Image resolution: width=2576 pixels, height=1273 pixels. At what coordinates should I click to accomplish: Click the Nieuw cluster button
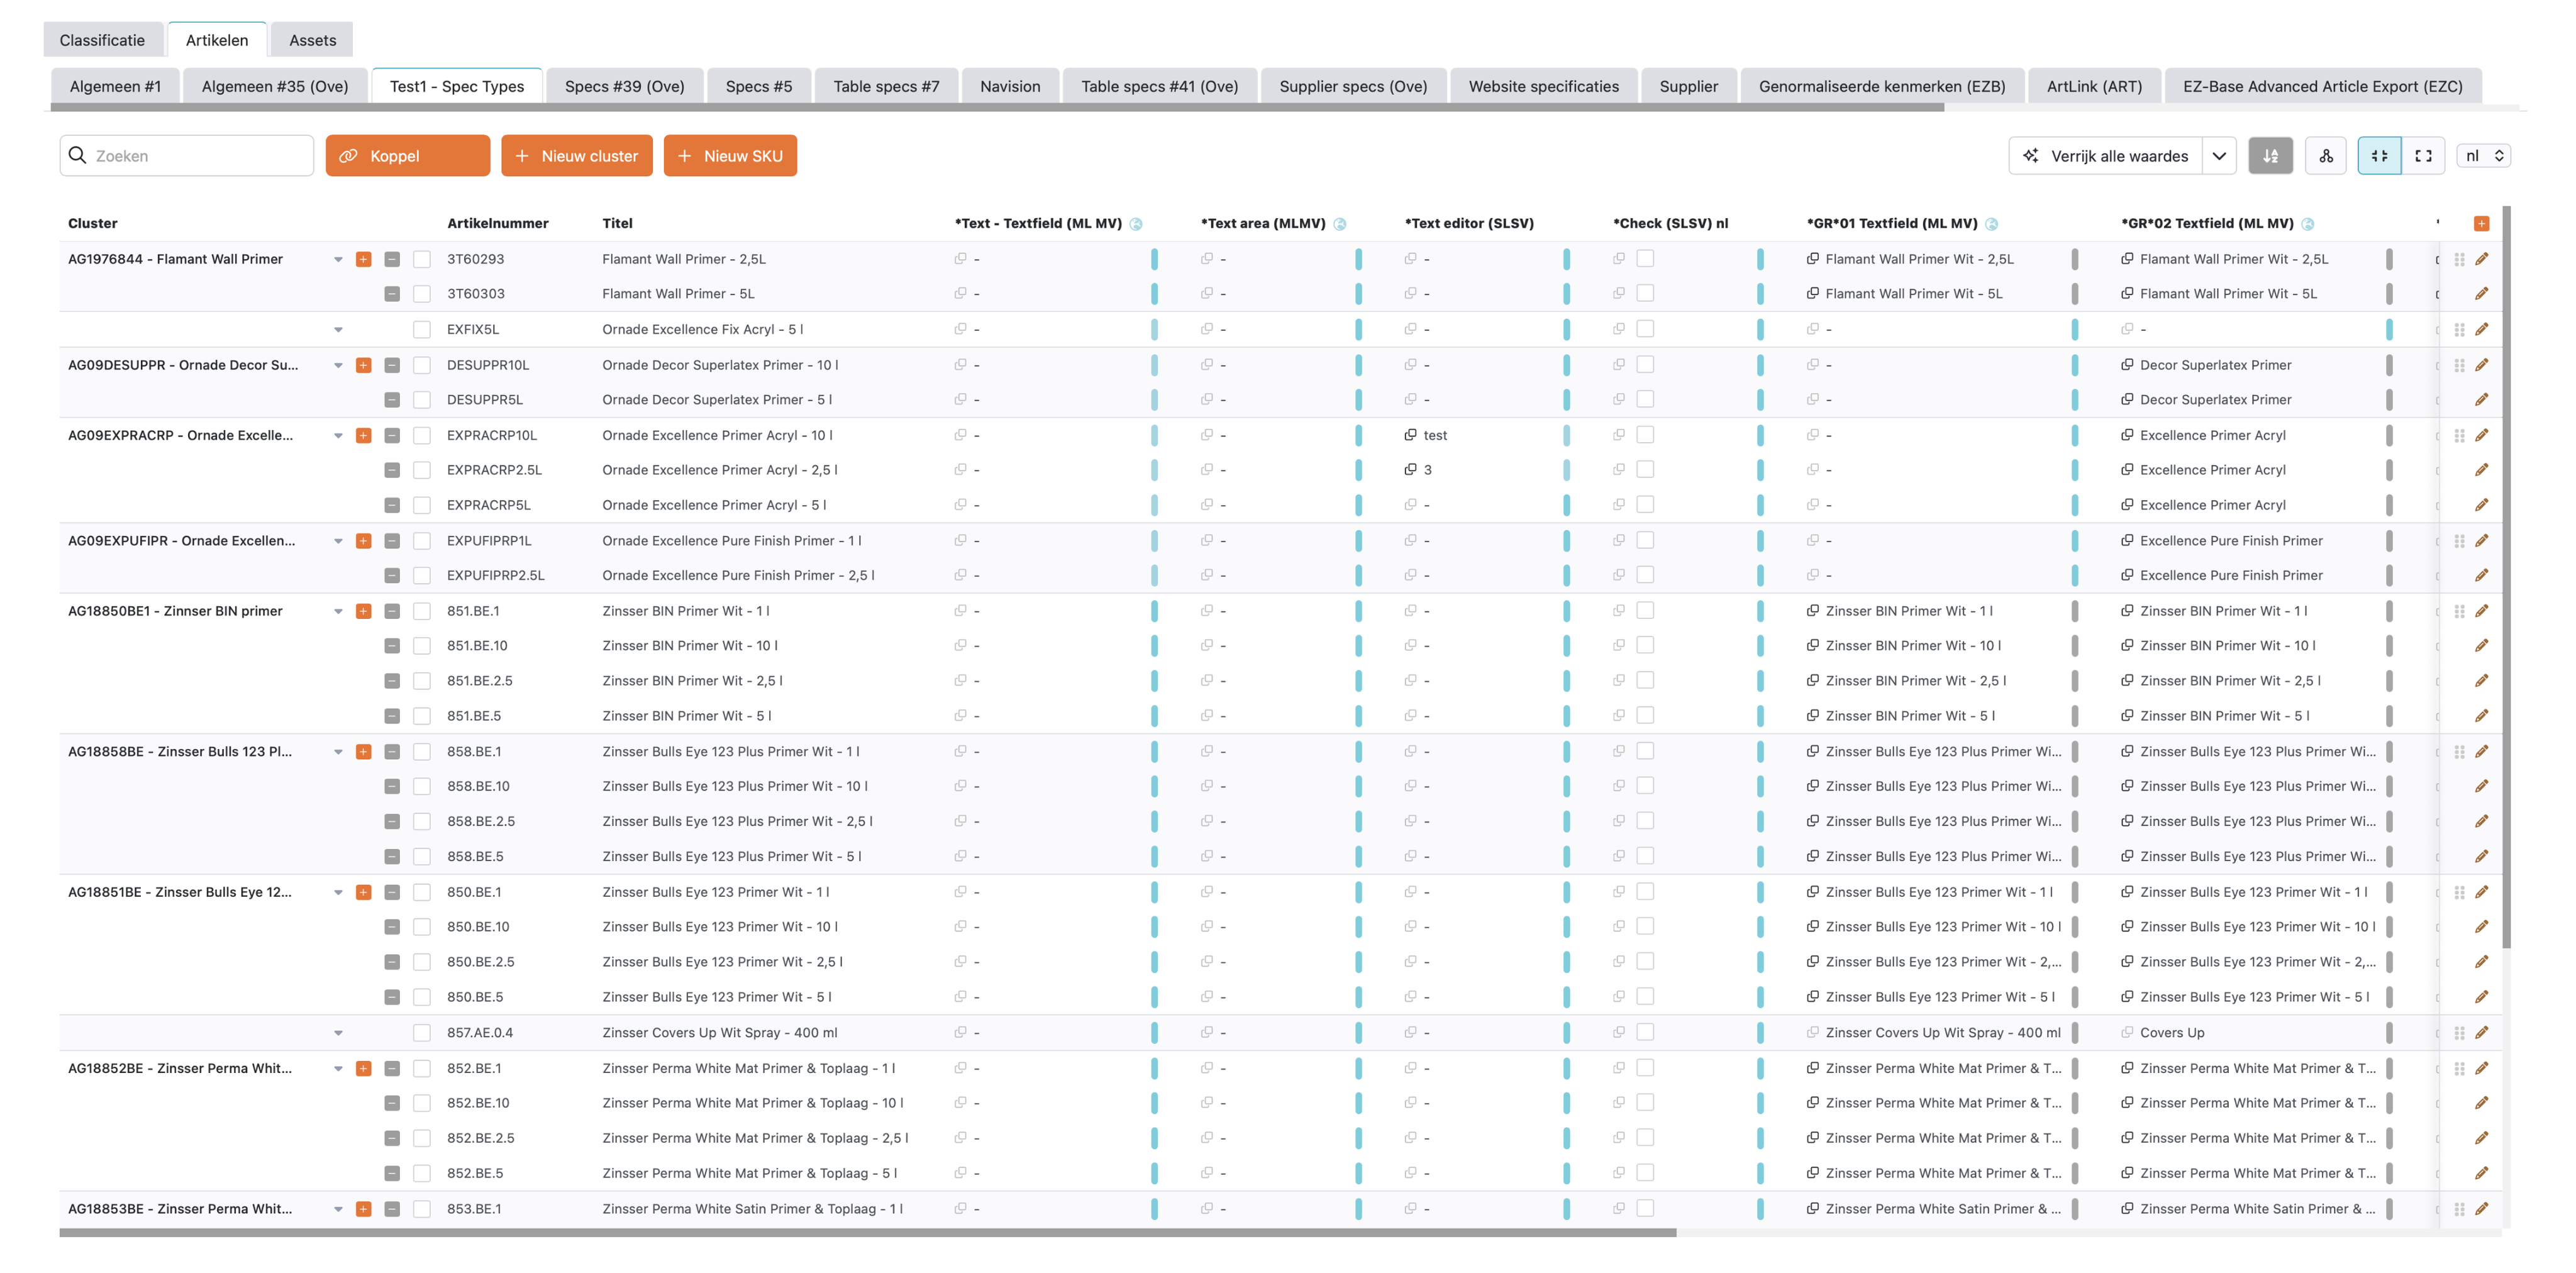[x=577, y=156]
